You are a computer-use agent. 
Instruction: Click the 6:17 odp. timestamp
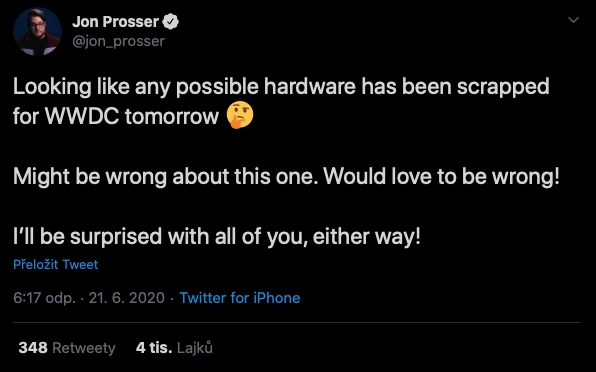tap(44, 298)
